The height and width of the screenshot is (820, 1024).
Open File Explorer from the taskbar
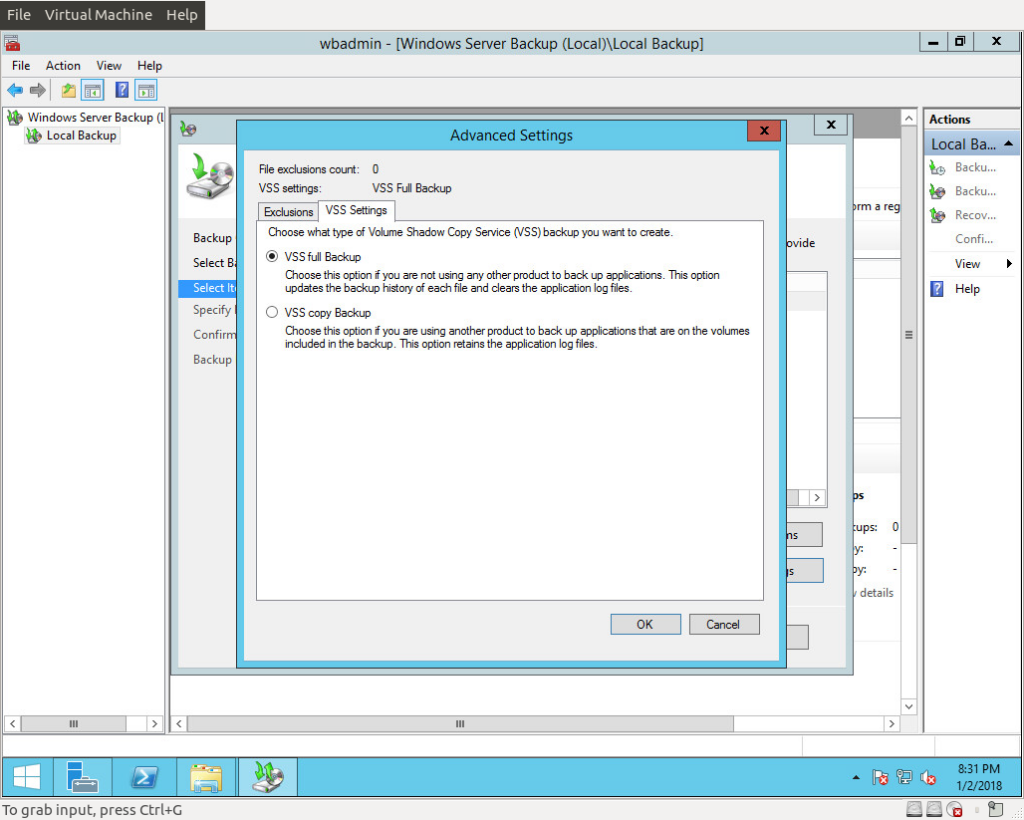(x=206, y=777)
